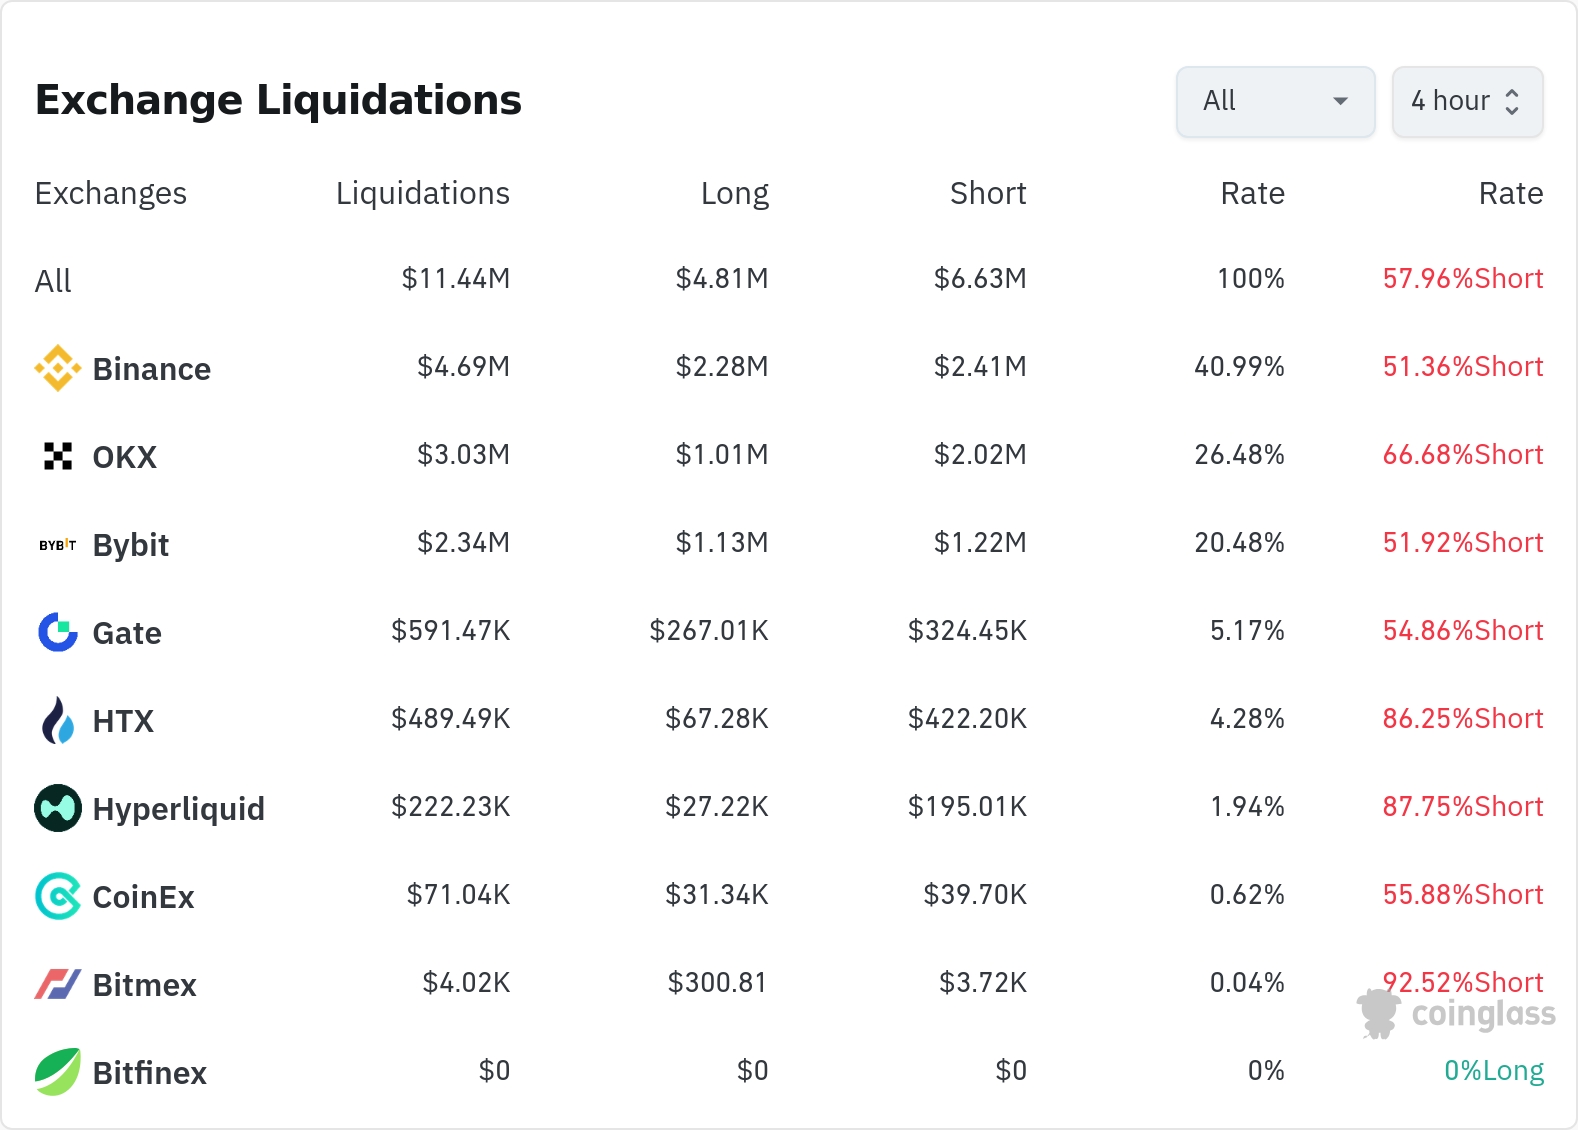Click the Exchanges column header
Image resolution: width=1578 pixels, height=1130 pixels.
click(111, 193)
